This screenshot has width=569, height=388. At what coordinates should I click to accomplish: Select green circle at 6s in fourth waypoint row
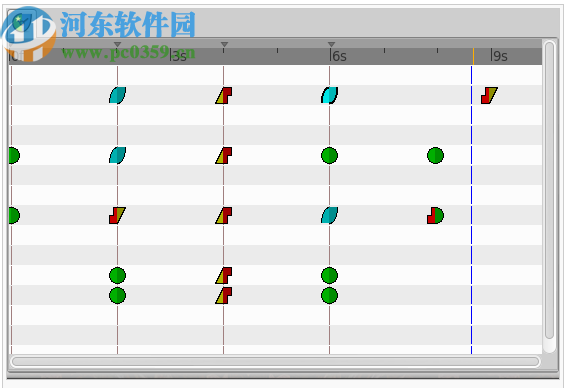point(329,275)
